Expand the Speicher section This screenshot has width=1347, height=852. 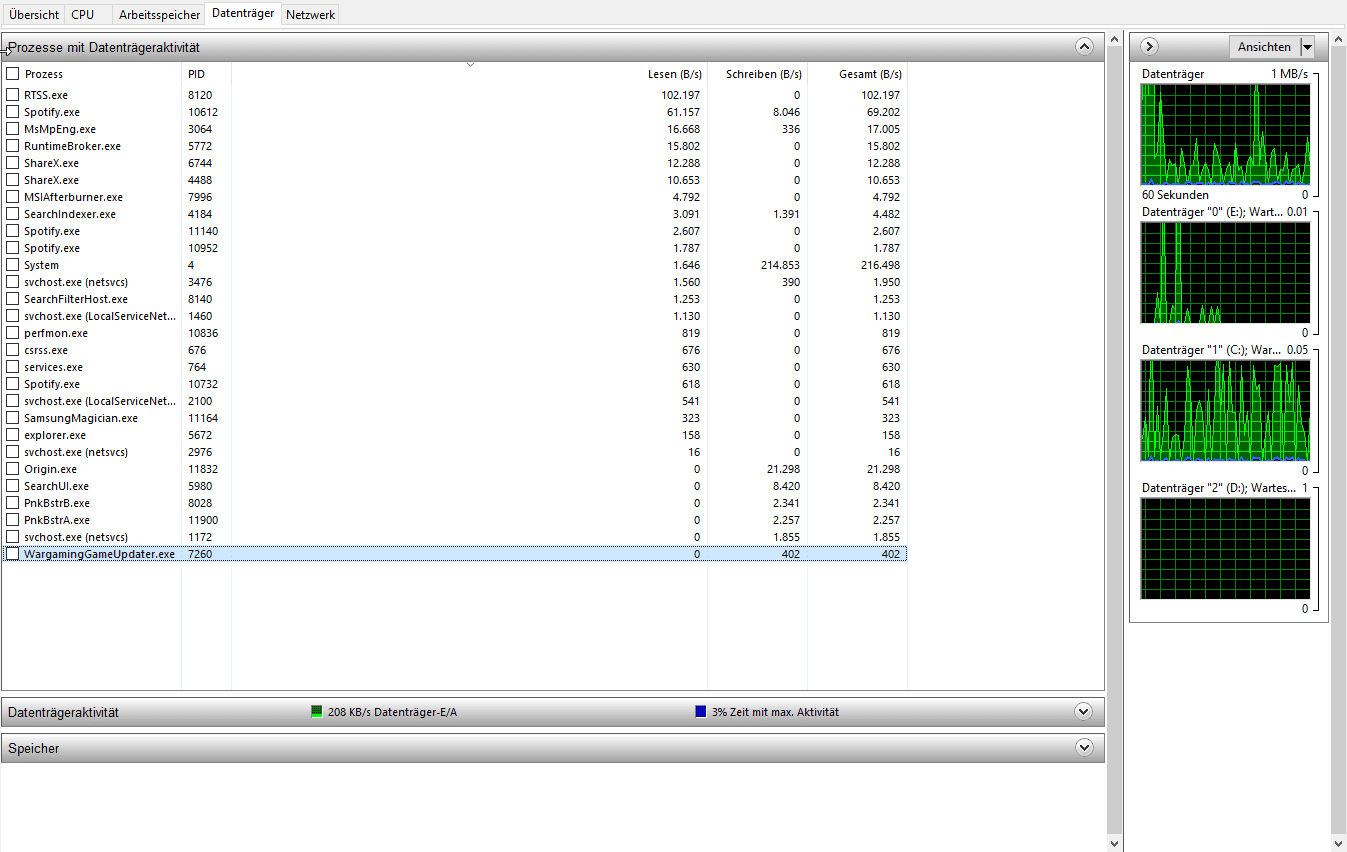[1083, 748]
